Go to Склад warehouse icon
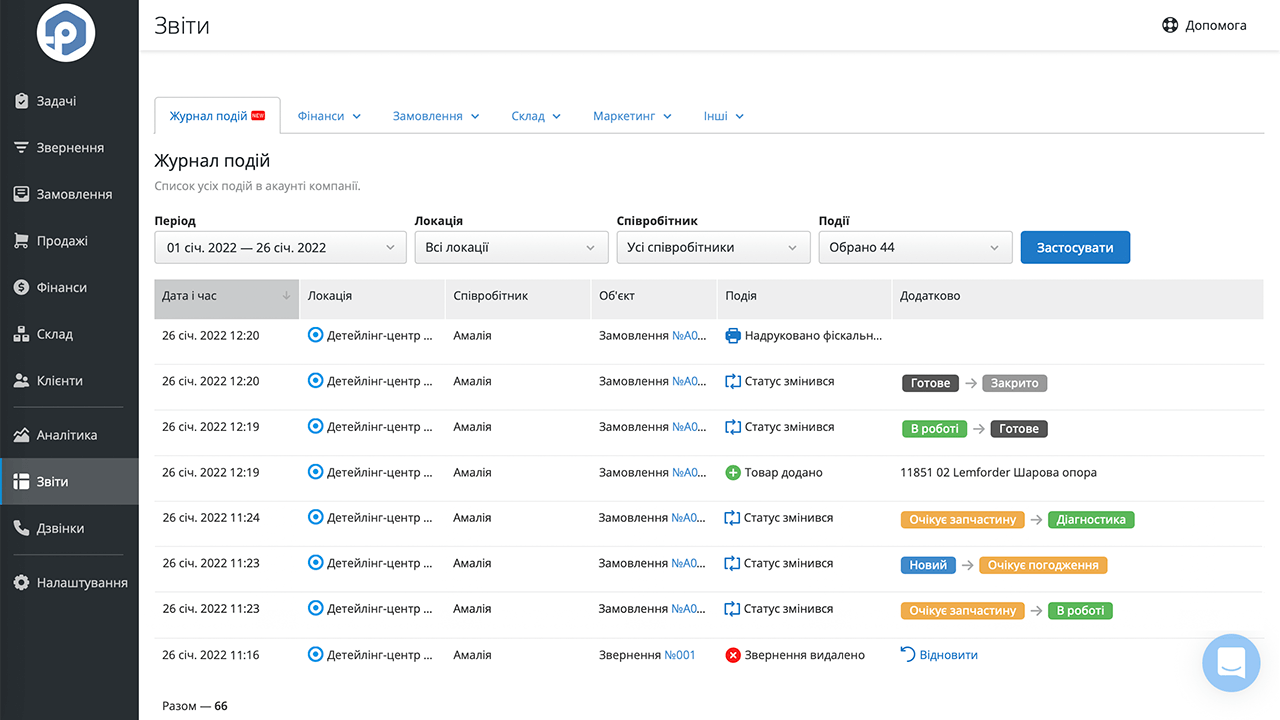This screenshot has width=1280, height=720. point(21,334)
